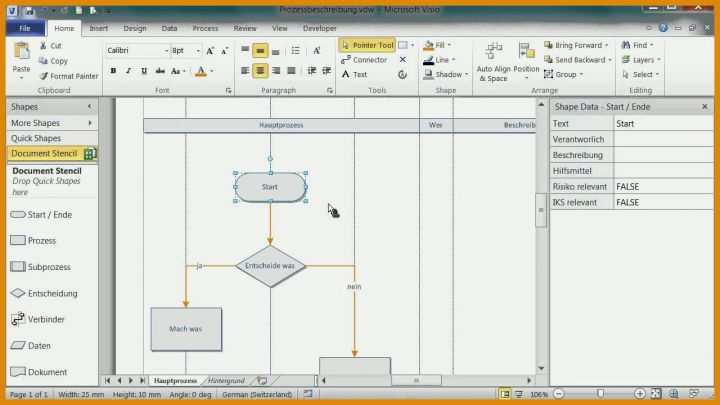Open the font size dropdown
The image size is (720, 405).
pos(198,51)
